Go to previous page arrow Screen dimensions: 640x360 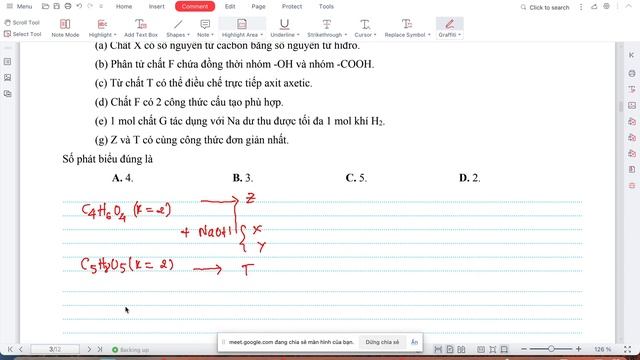(21, 349)
